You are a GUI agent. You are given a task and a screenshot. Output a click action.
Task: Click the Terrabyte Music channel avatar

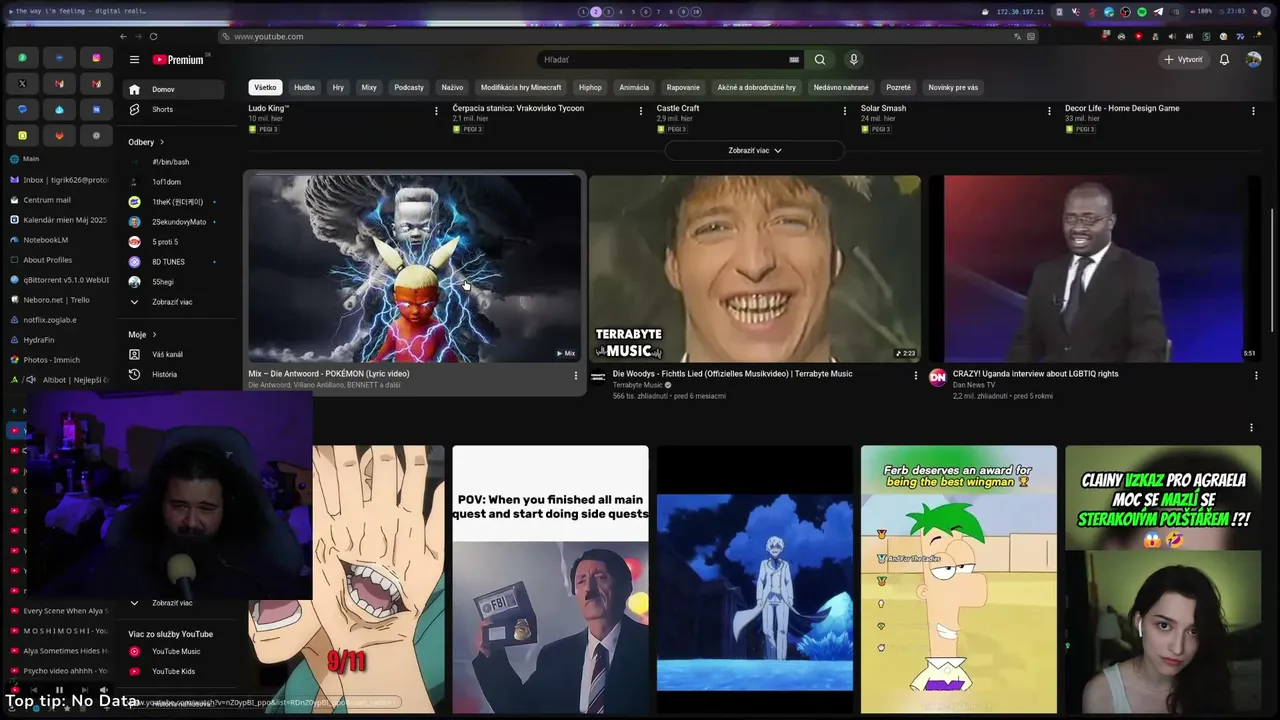pyautogui.click(x=598, y=377)
